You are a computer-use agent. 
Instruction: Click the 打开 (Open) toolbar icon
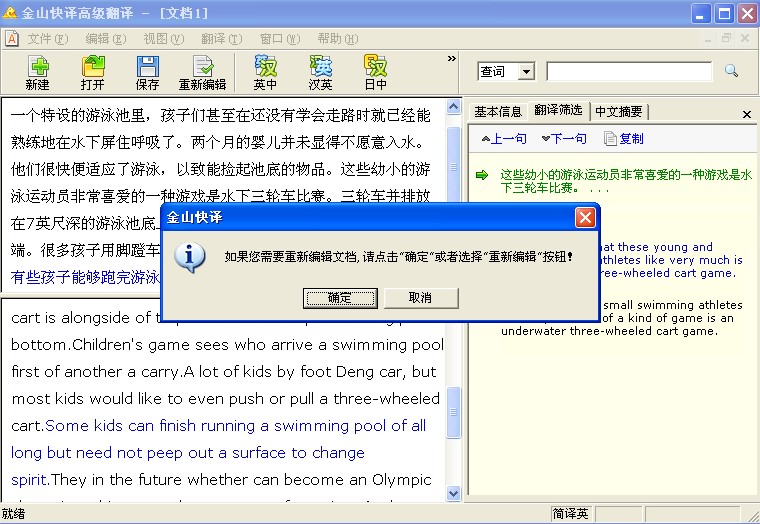point(93,73)
